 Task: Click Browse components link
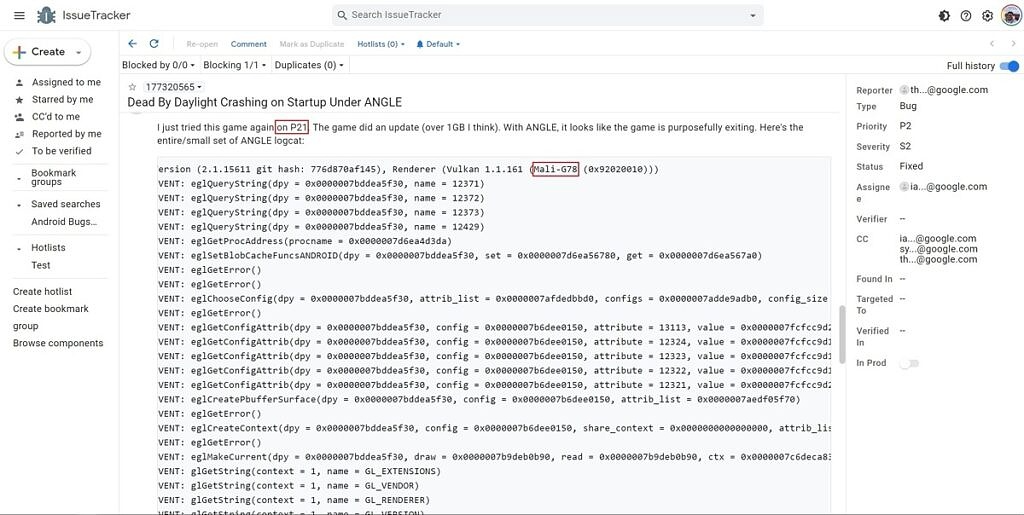(x=58, y=343)
